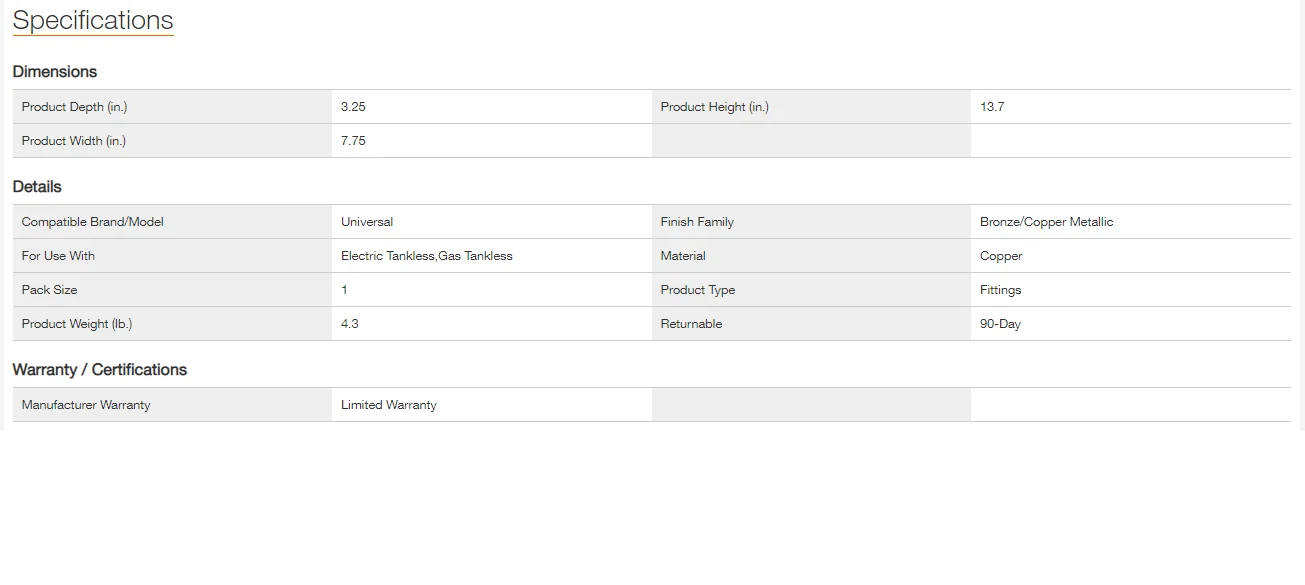Select the Electric Tankless,Gas Tankless value
This screenshot has height=585, width=1305.
426,256
